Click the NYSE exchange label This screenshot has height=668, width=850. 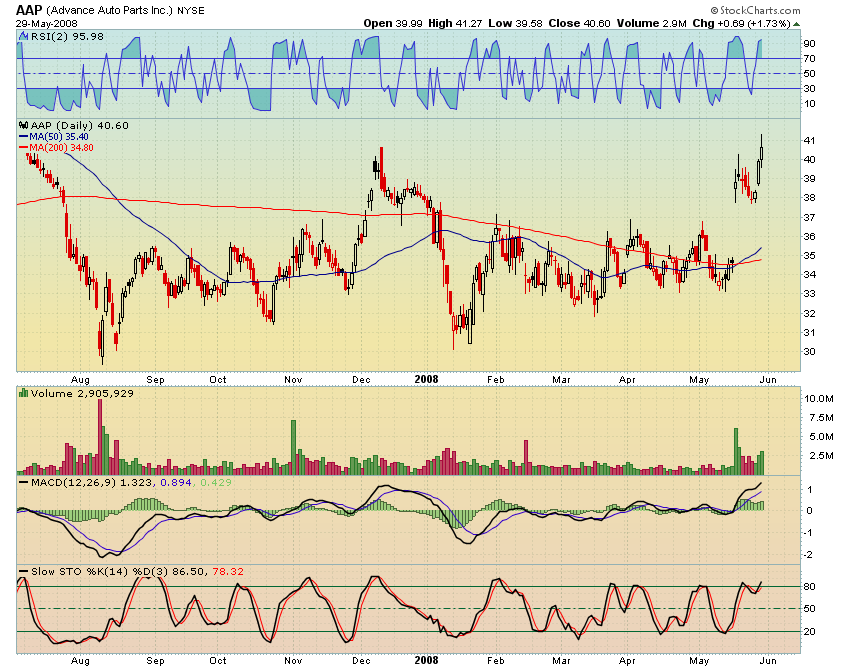tap(191, 11)
